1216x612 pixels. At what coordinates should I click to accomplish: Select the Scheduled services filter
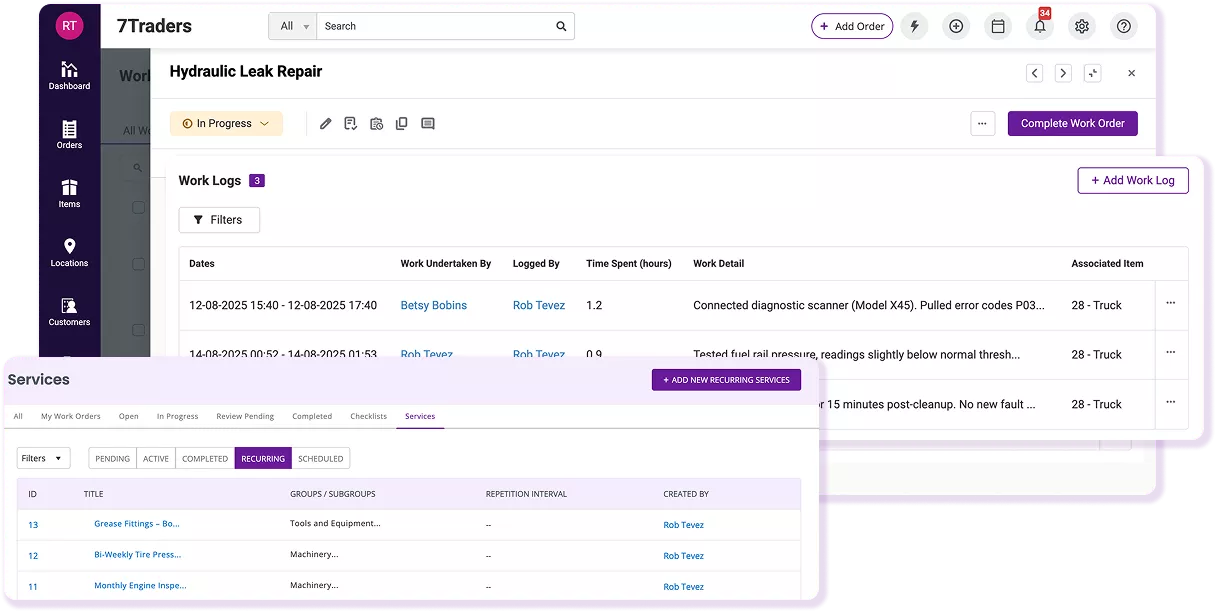point(321,459)
